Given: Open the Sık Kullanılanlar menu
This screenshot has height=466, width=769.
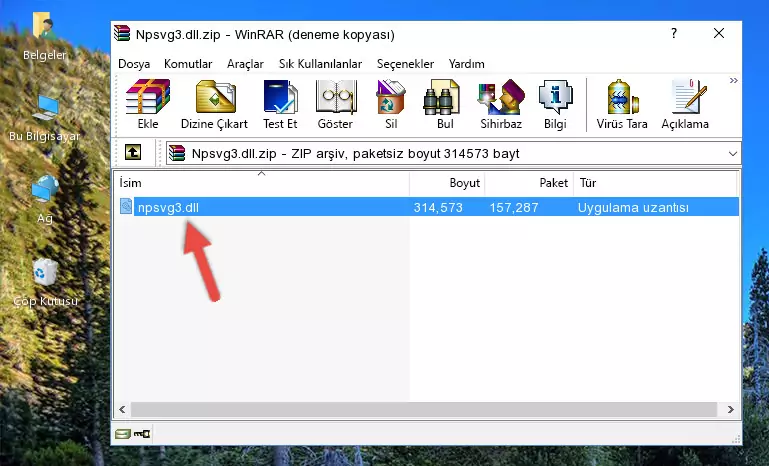Looking at the screenshot, I should 320,64.
